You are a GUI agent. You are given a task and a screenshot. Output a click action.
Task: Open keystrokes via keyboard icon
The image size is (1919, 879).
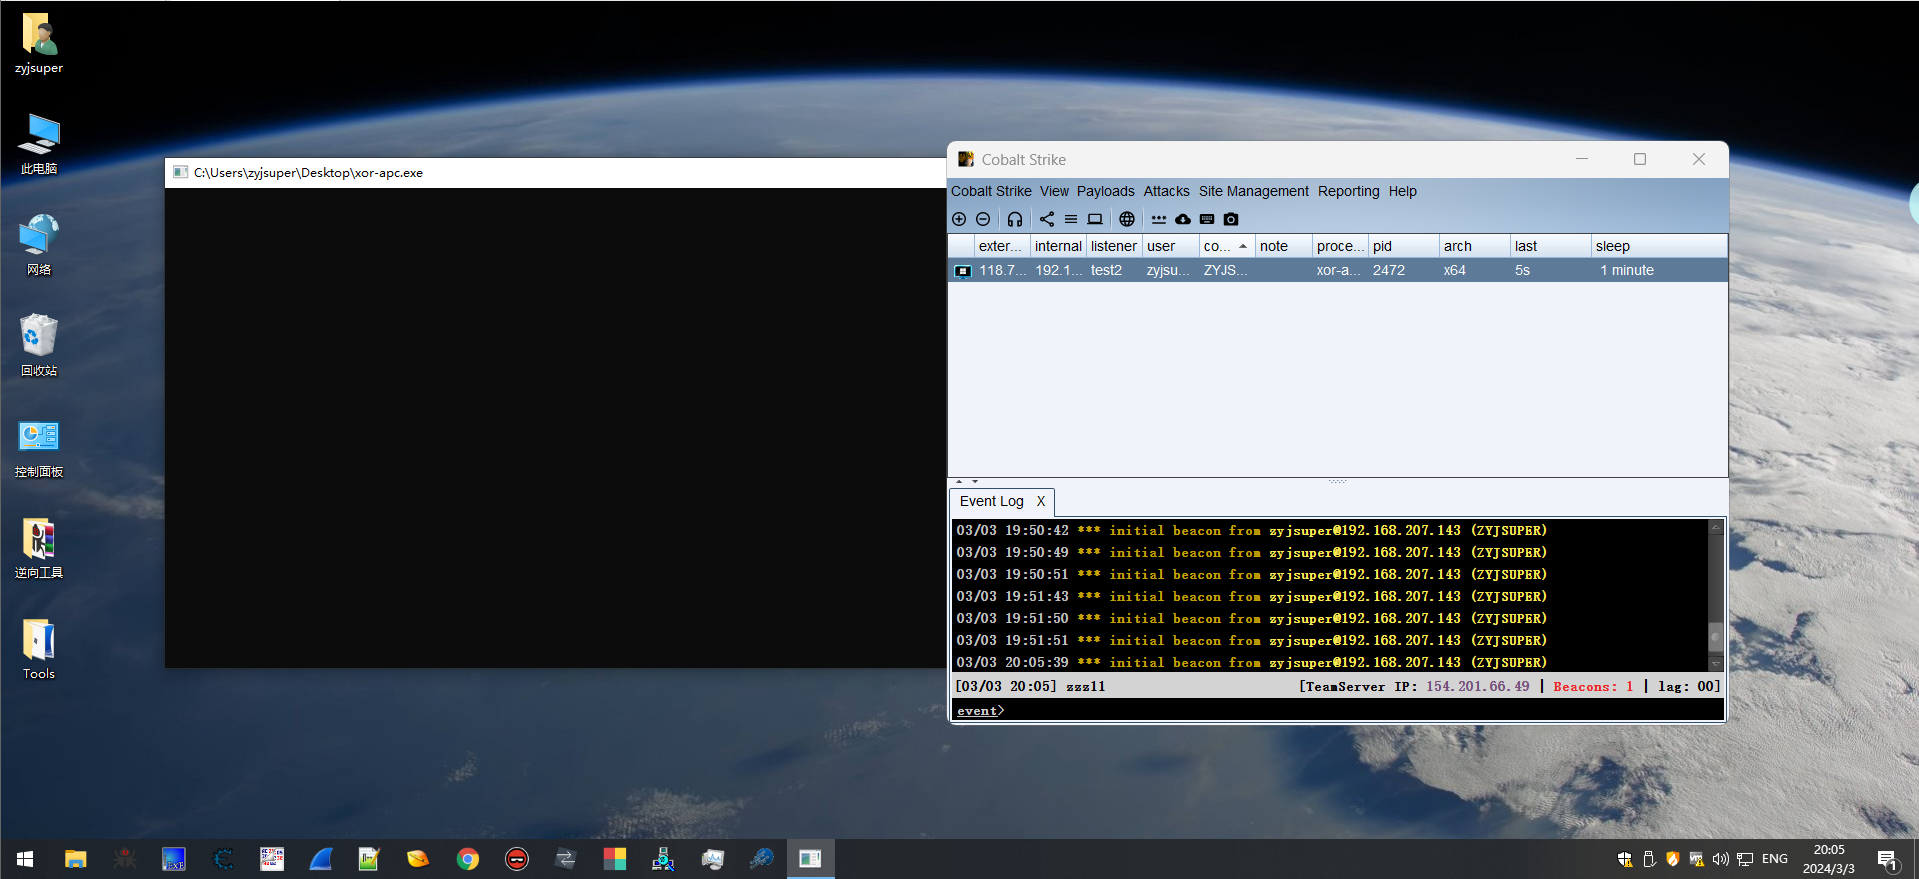(1207, 219)
